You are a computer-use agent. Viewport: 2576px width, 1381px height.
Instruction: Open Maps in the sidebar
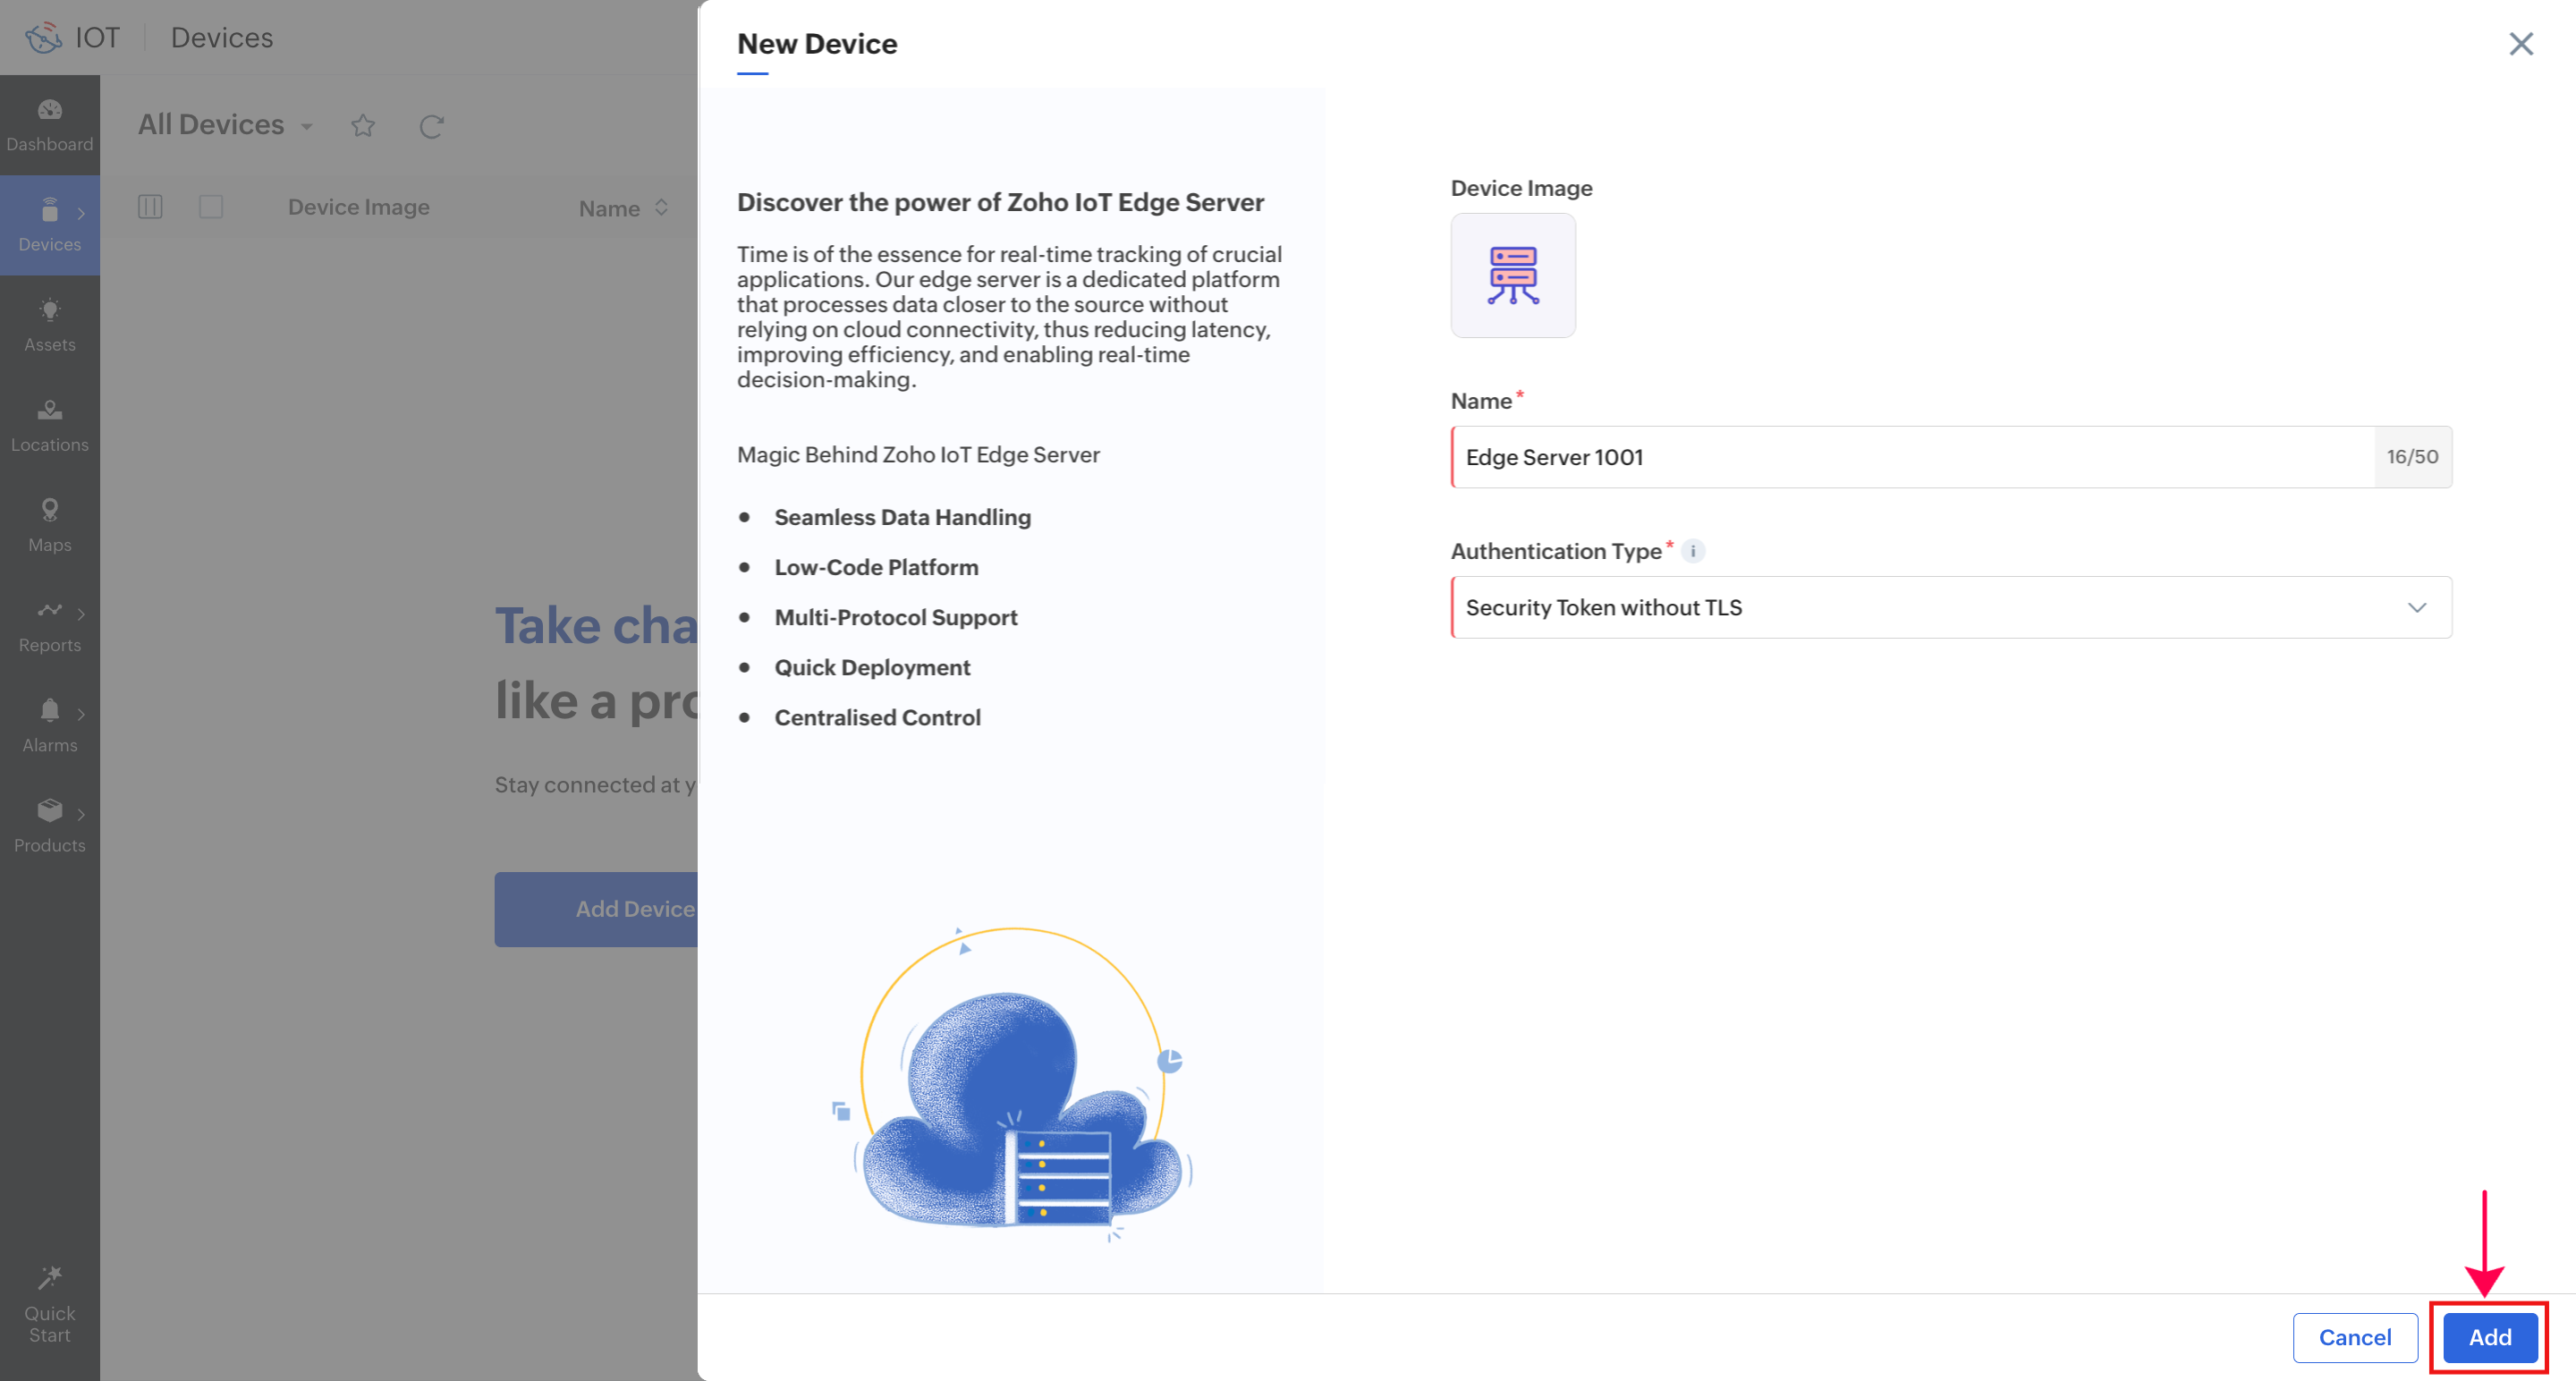[49, 526]
